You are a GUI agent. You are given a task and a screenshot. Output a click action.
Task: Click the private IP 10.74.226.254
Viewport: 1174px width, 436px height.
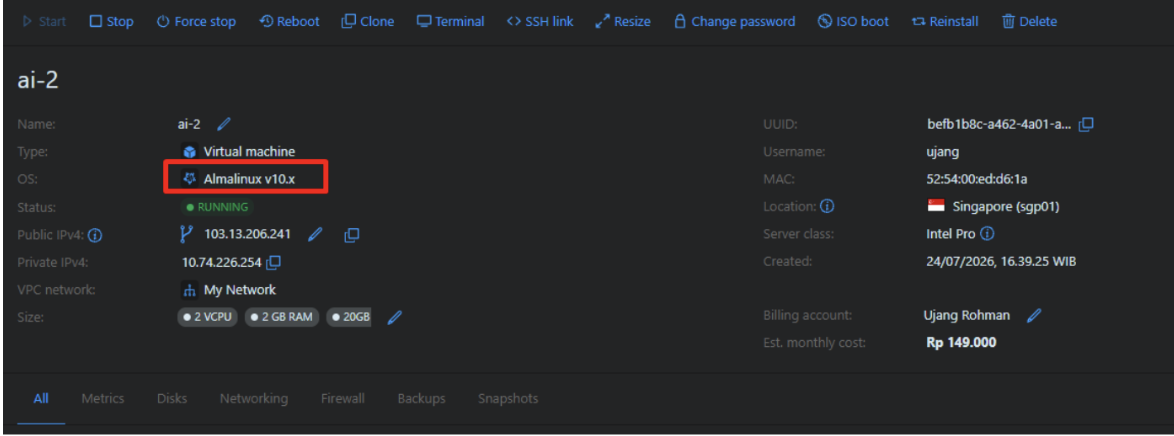pyautogui.click(x=222, y=263)
